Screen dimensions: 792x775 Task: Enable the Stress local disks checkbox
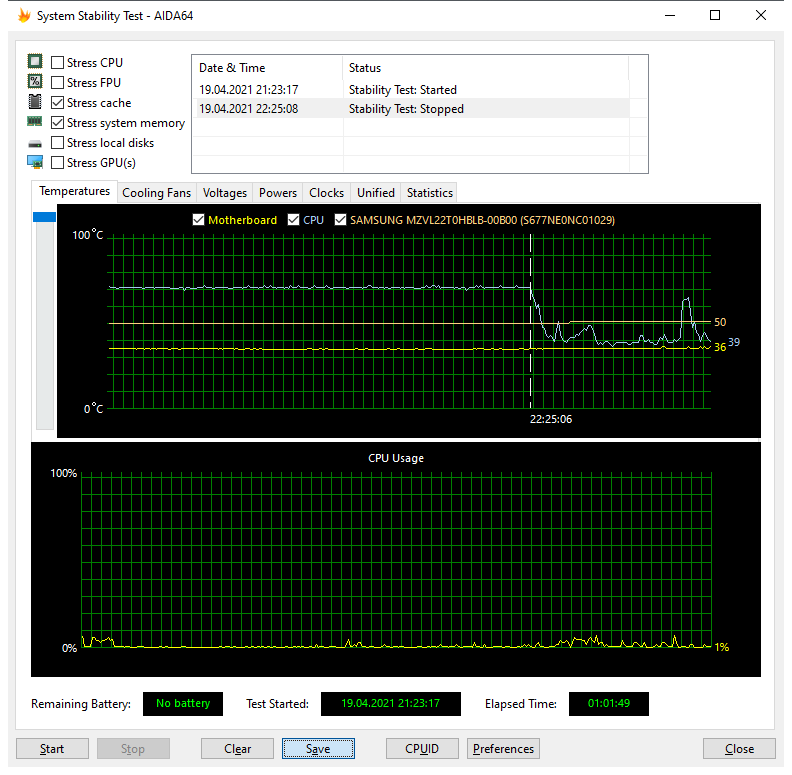click(58, 143)
